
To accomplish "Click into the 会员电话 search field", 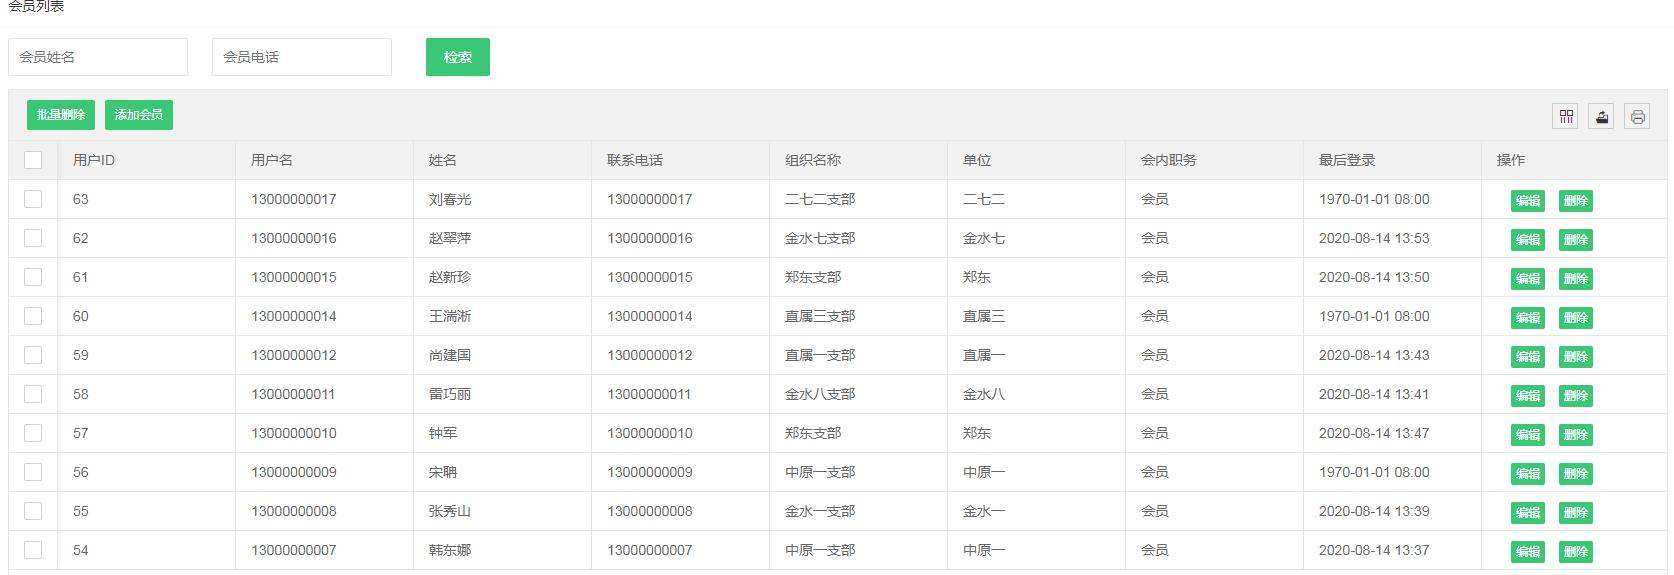I will (x=301, y=57).
